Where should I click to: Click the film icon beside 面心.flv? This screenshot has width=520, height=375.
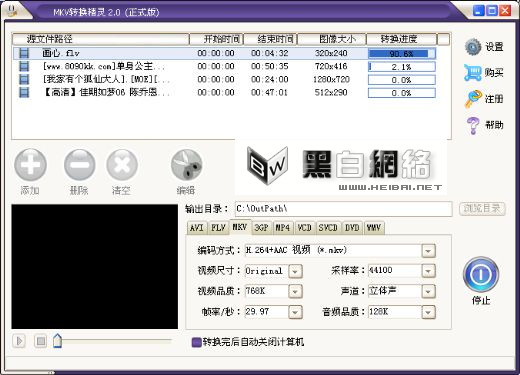(x=24, y=53)
